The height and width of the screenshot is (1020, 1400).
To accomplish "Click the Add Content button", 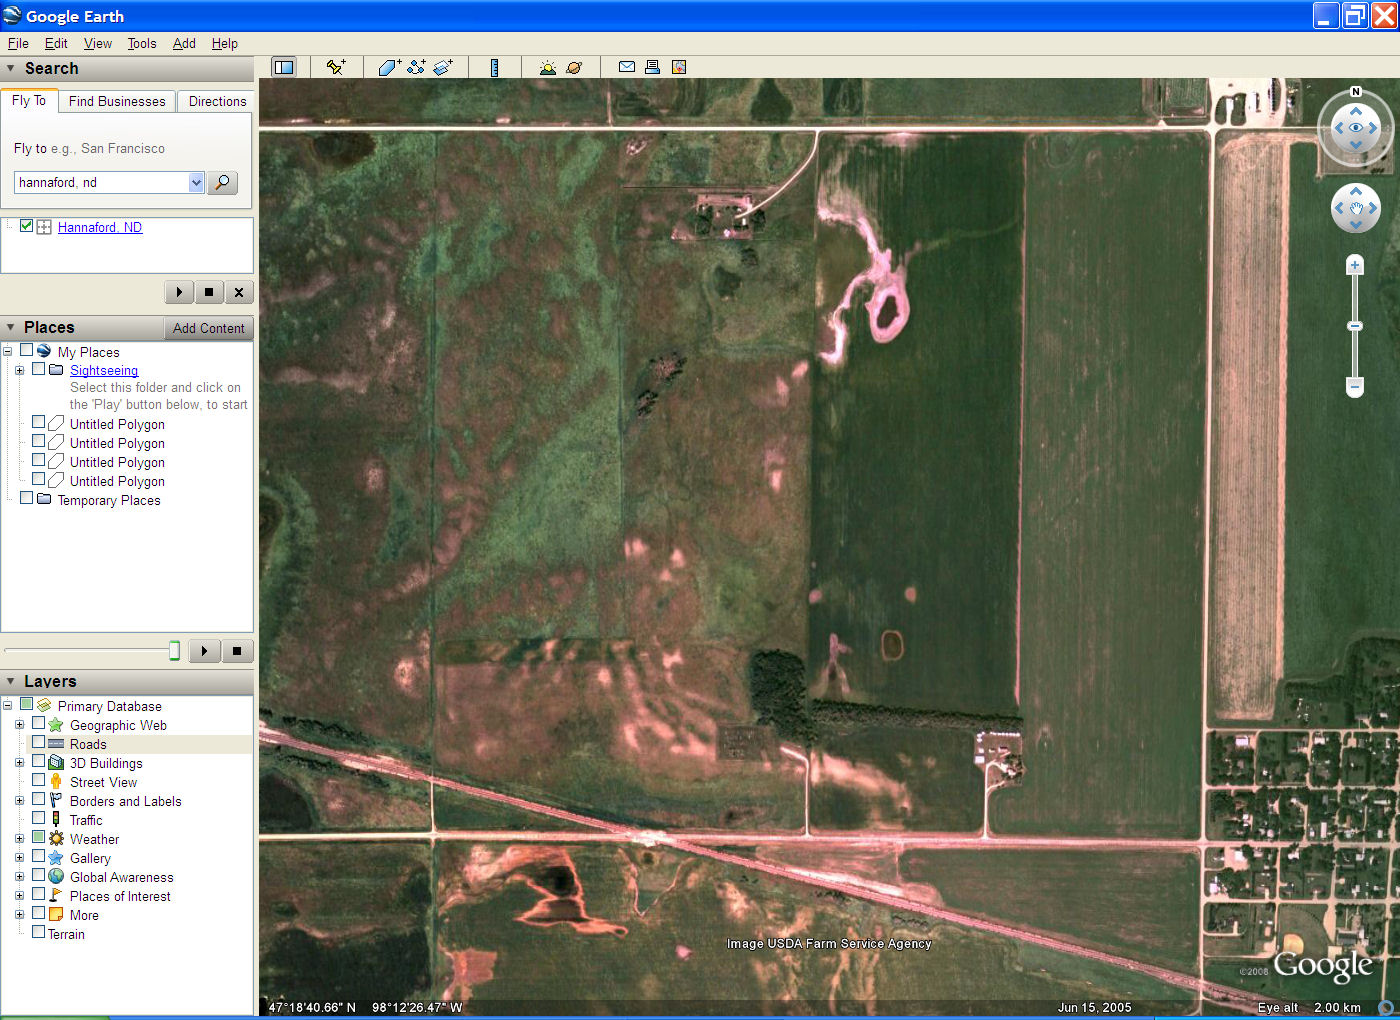I will click(x=208, y=328).
